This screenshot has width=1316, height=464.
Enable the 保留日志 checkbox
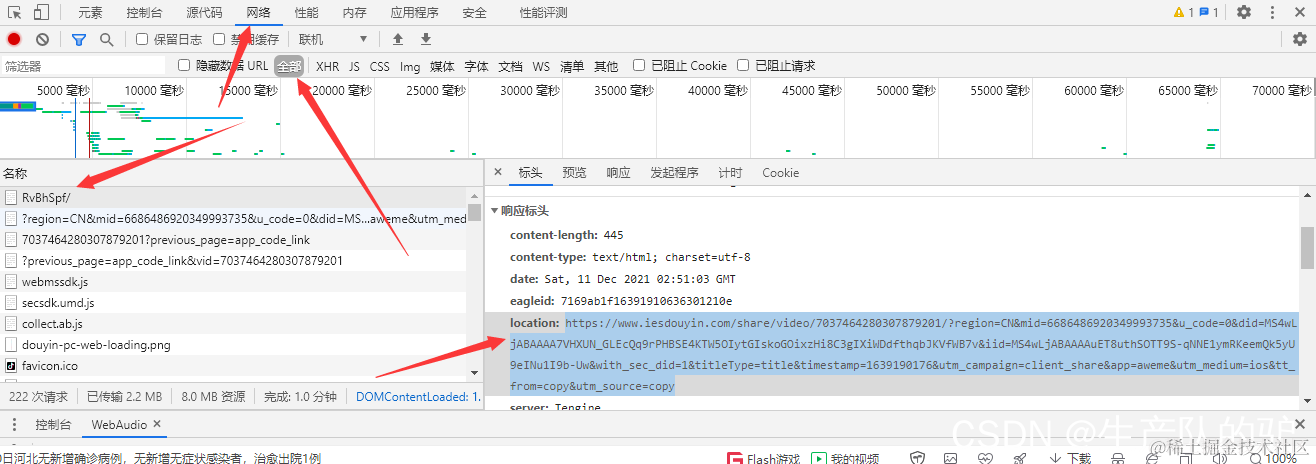click(142, 39)
